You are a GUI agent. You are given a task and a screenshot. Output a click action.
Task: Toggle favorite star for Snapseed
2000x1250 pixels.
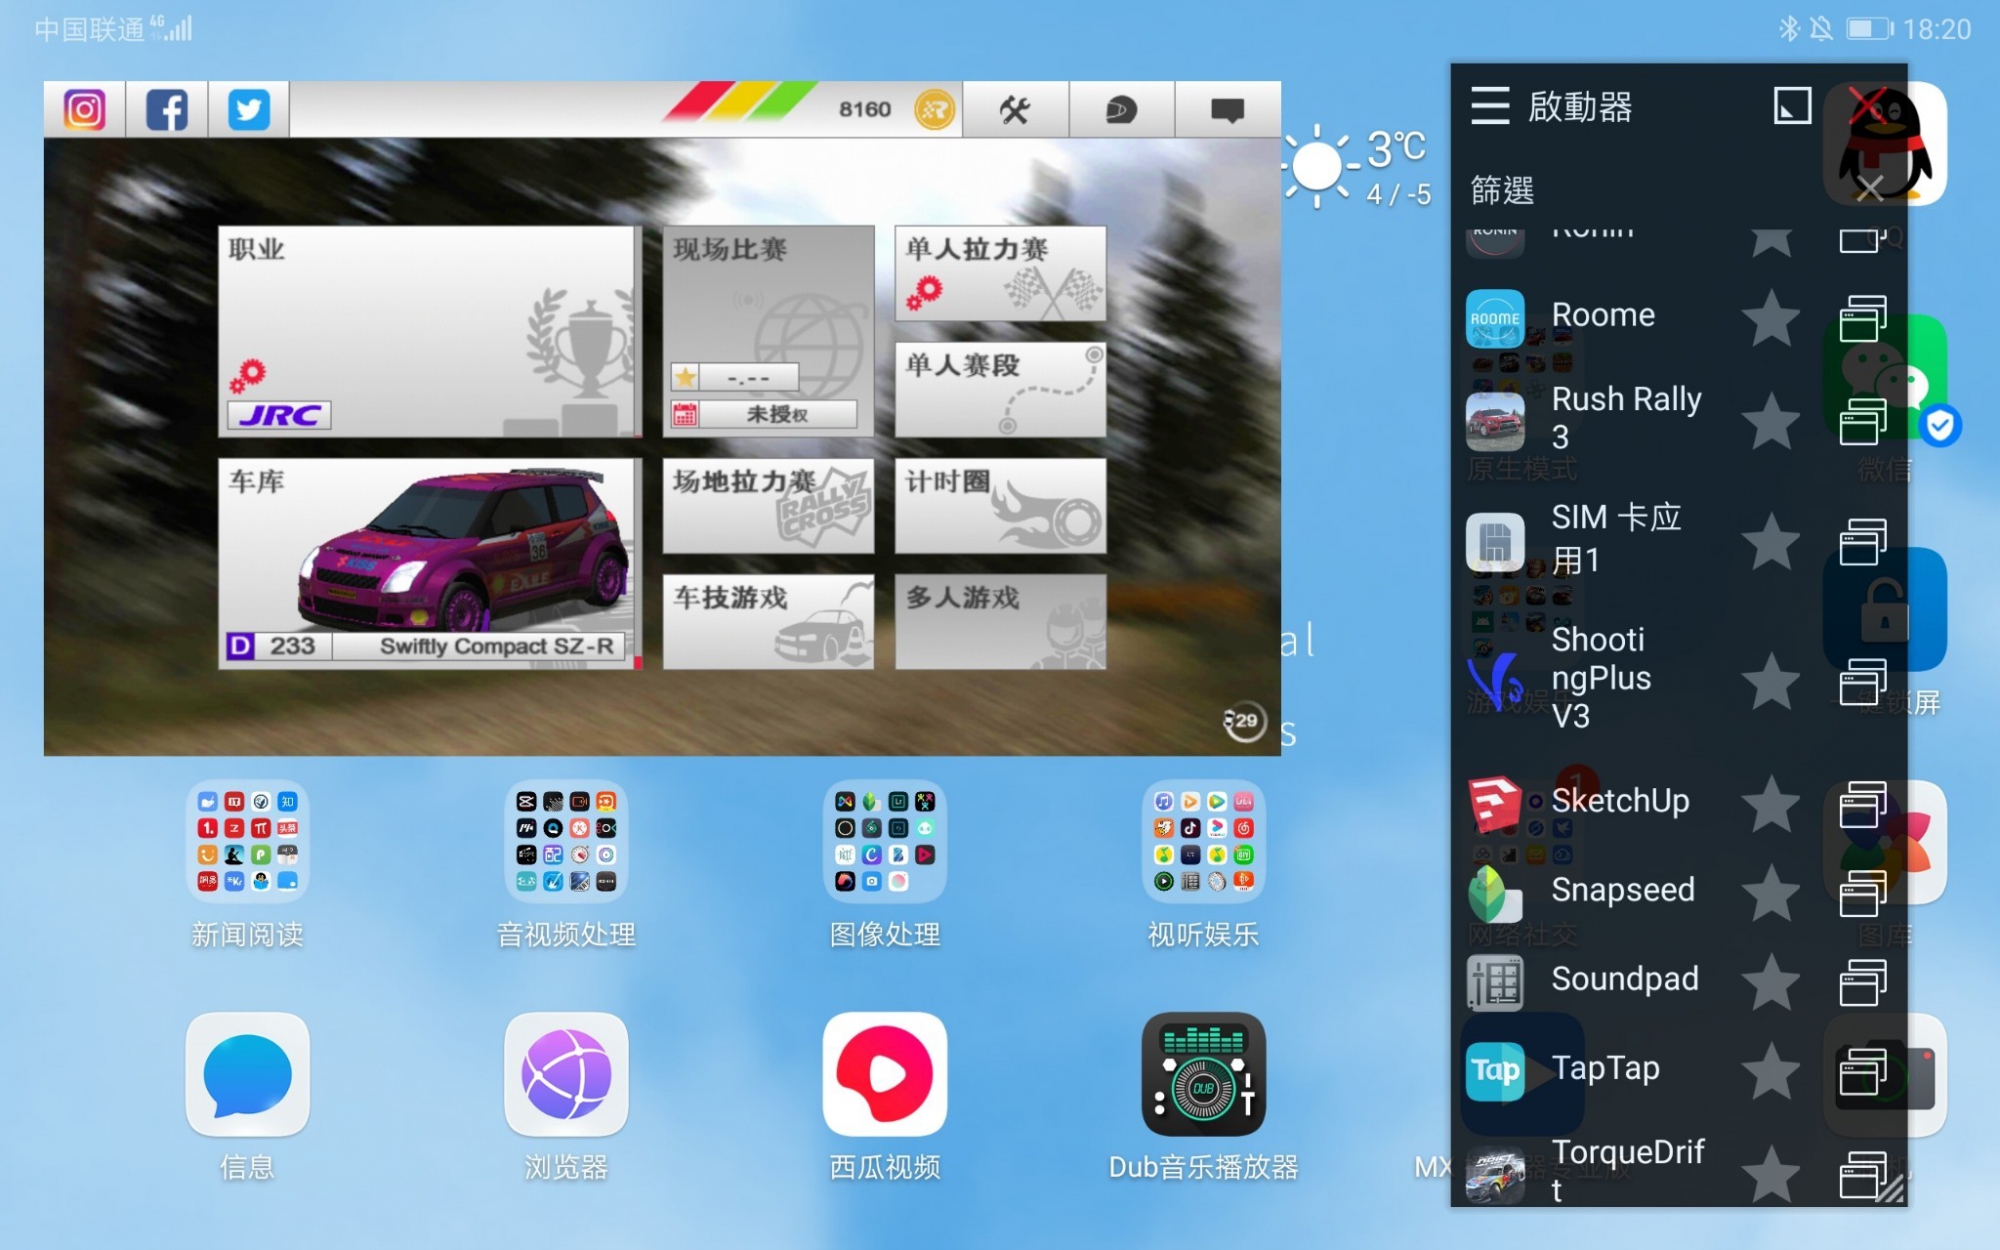click(x=1771, y=892)
